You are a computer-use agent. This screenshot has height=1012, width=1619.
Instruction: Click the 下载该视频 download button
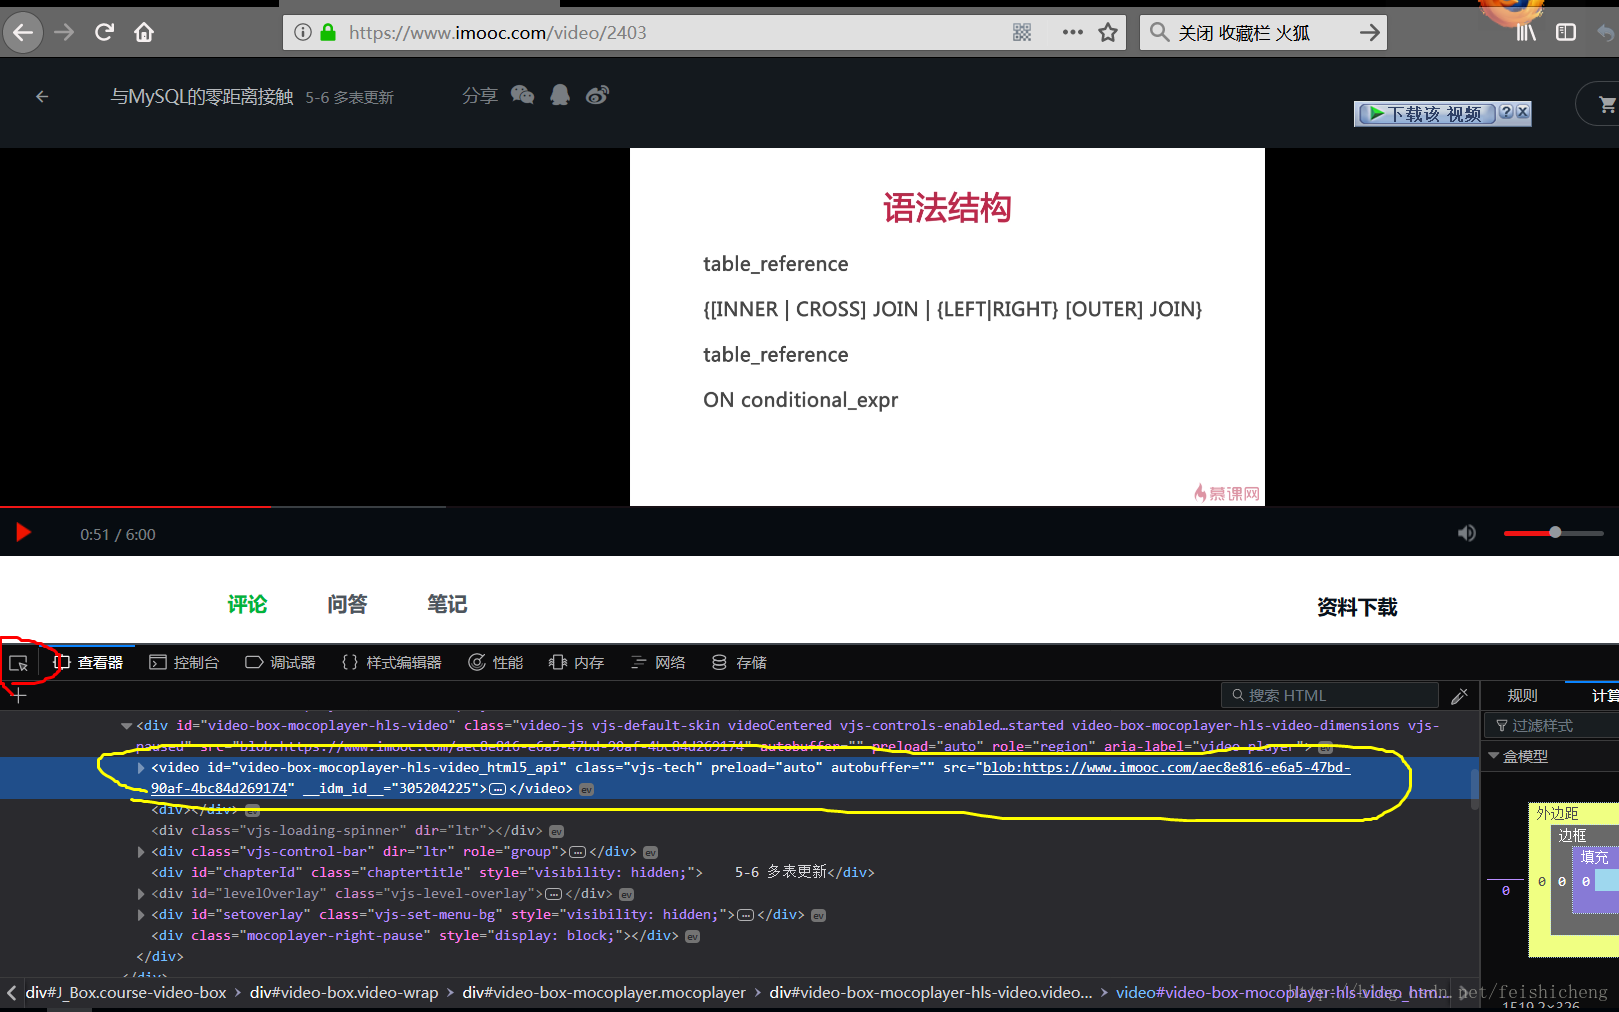(1426, 113)
